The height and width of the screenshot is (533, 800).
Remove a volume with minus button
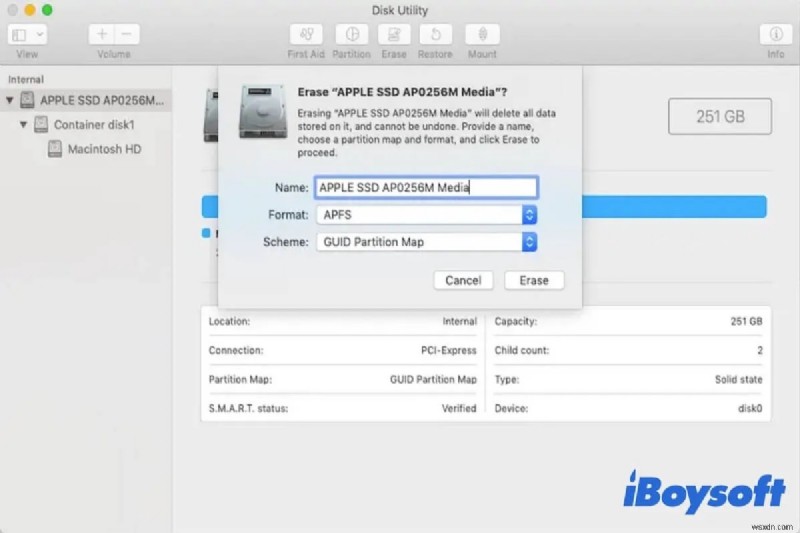(127, 34)
